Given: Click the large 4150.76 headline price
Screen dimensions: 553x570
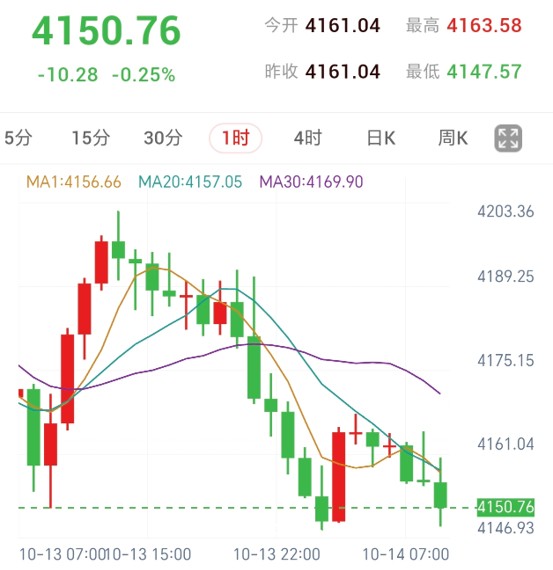Looking at the screenshot, I should (x=106, y=31).
